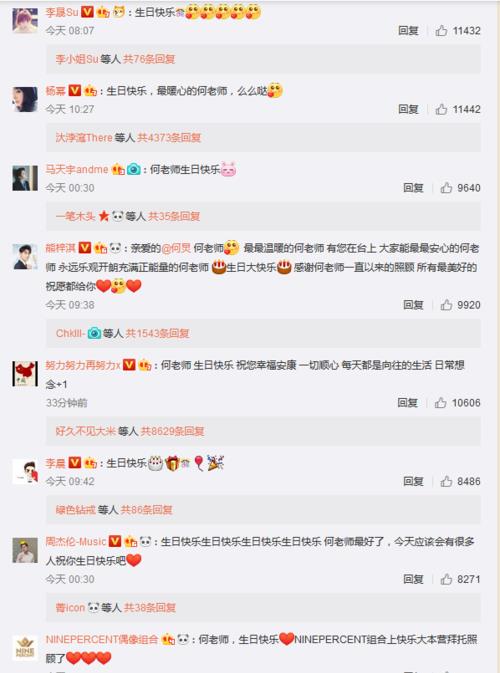The height and width of the screenshot is (673, 500).
Task: Click thumbs-up on comment with 11442 likes
Action: pos(441,109)
